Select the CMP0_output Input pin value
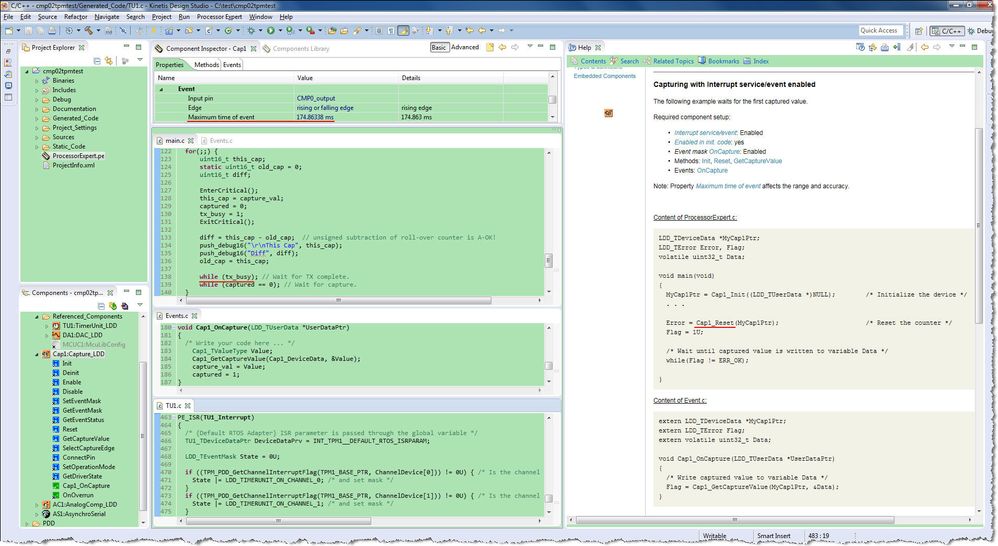 point(316,99)
